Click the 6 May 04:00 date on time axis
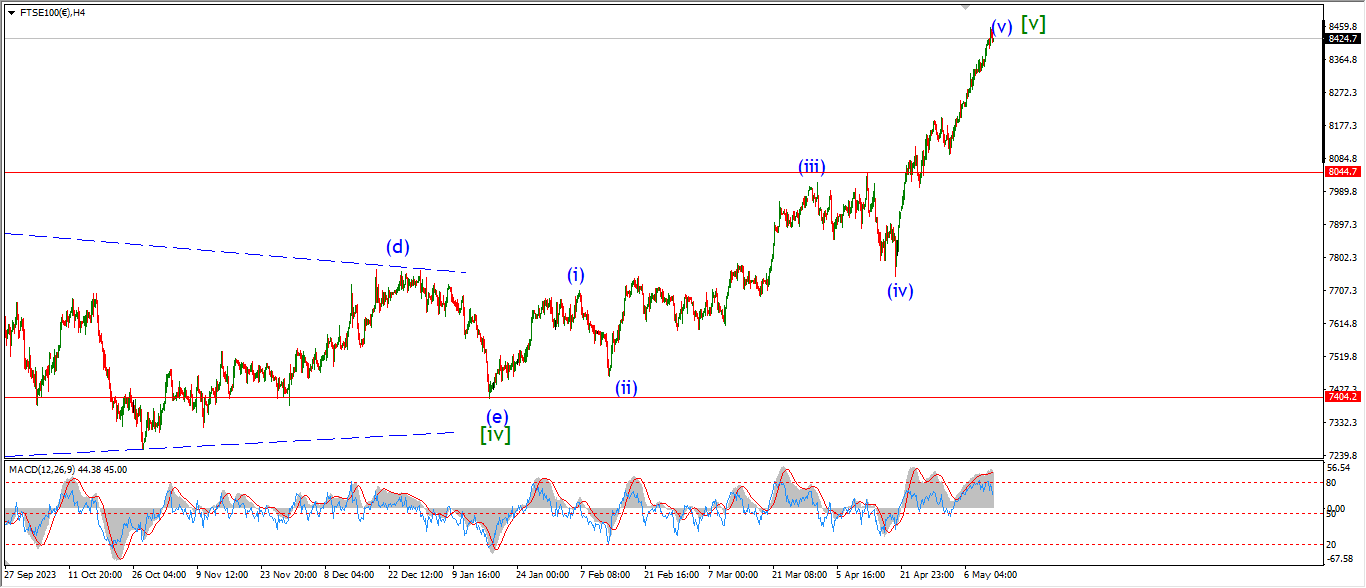This screenshot has height=588, width=1366. pos(990,575)
